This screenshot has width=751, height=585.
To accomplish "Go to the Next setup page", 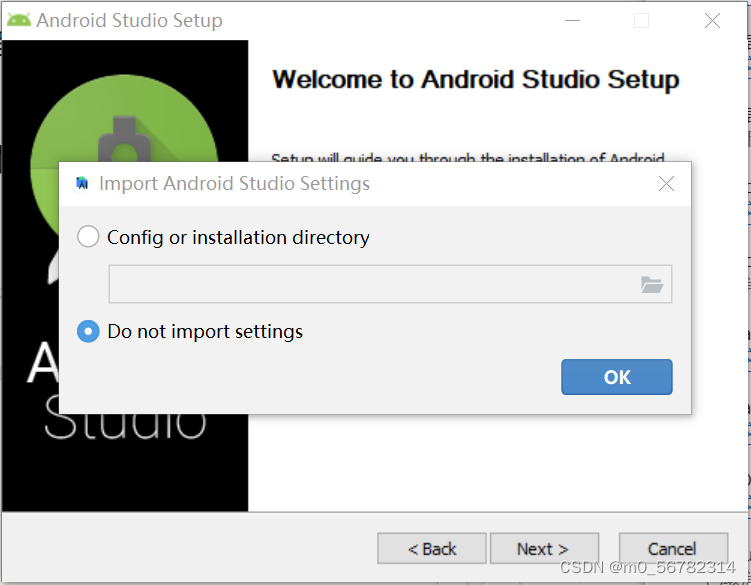I will point(544,548).
